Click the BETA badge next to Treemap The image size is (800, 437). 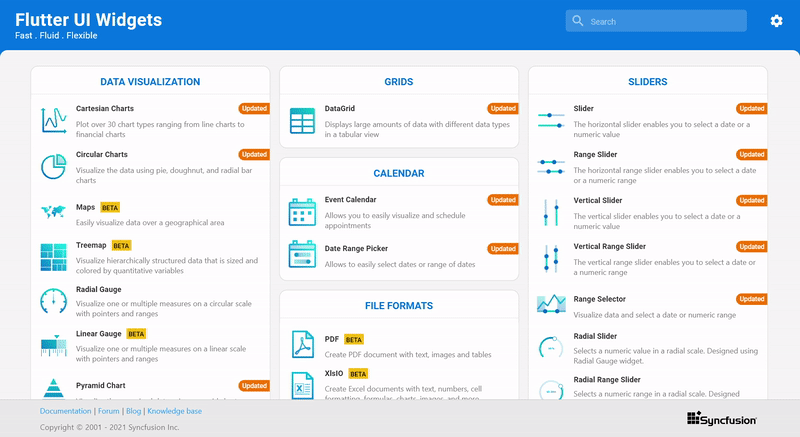[121, 246]
